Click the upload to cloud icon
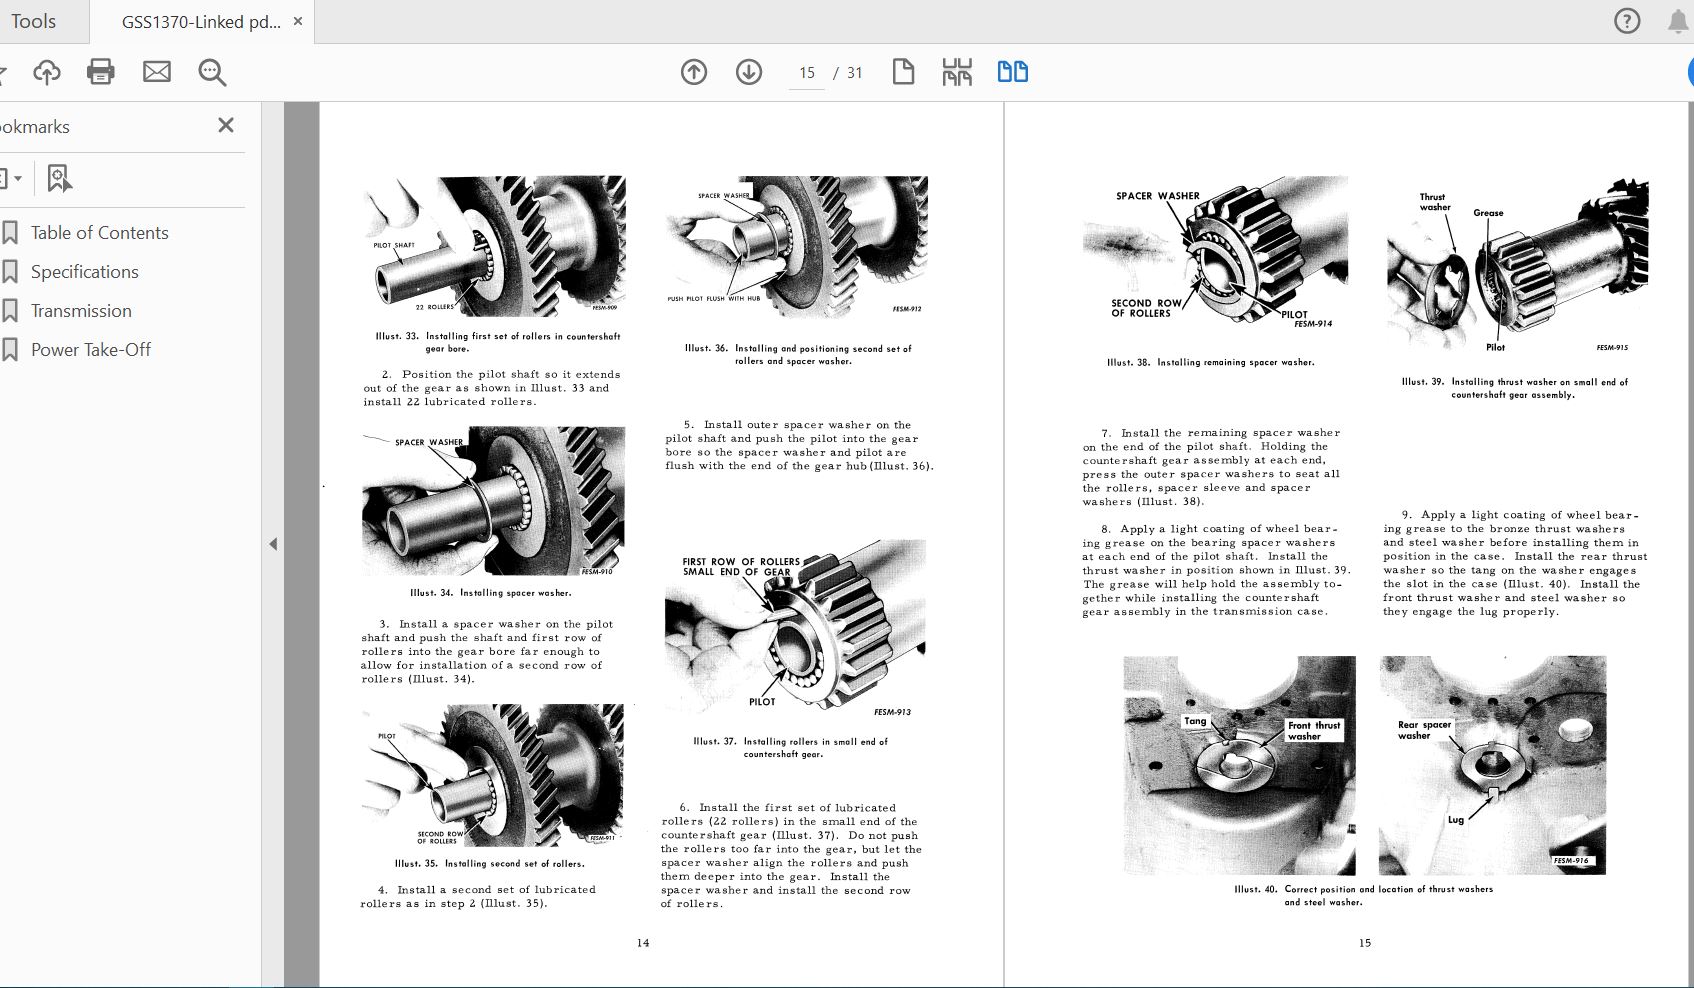 point(47,72)
